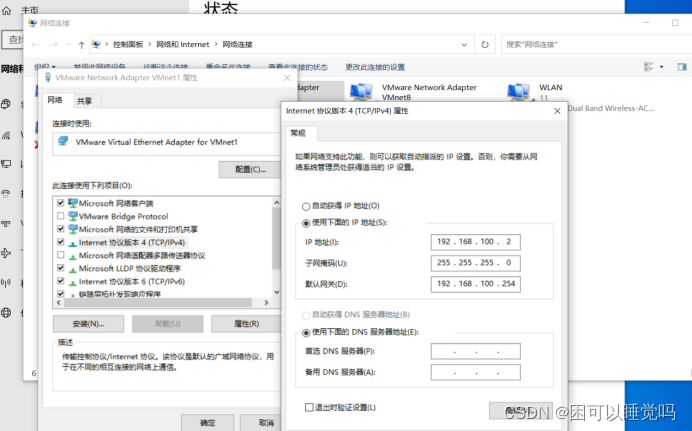Click the back navigation arrow
Image resolution: width=692 pixels, height=431 pixels.
pos(35,45)
